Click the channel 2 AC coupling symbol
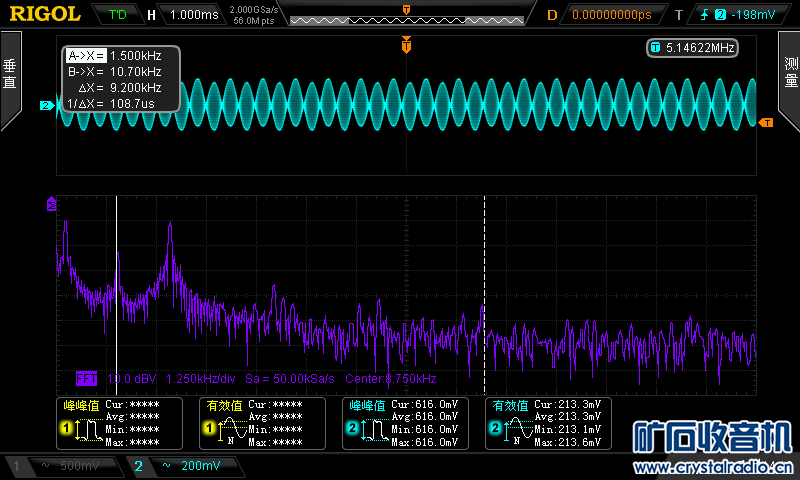Viewport: 800px width, 480px height. tap(166, 465)
